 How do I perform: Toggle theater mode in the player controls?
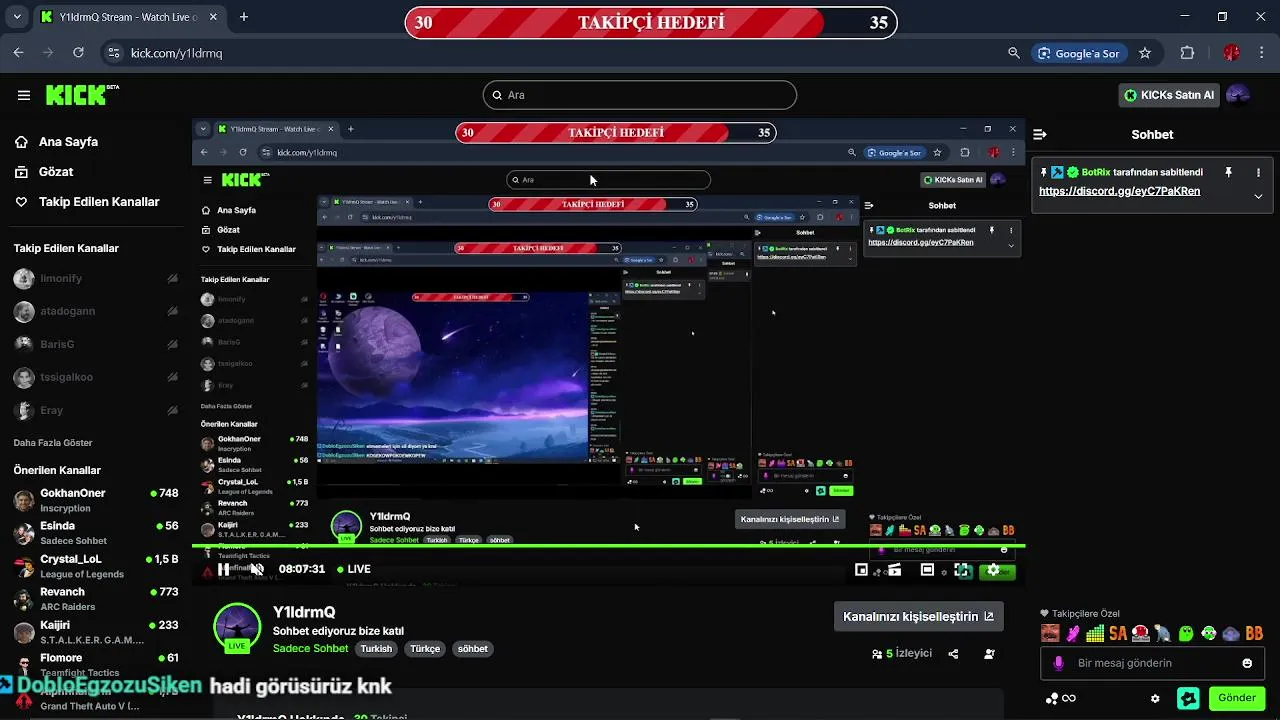pyautogui.click(x=927, y=570)
